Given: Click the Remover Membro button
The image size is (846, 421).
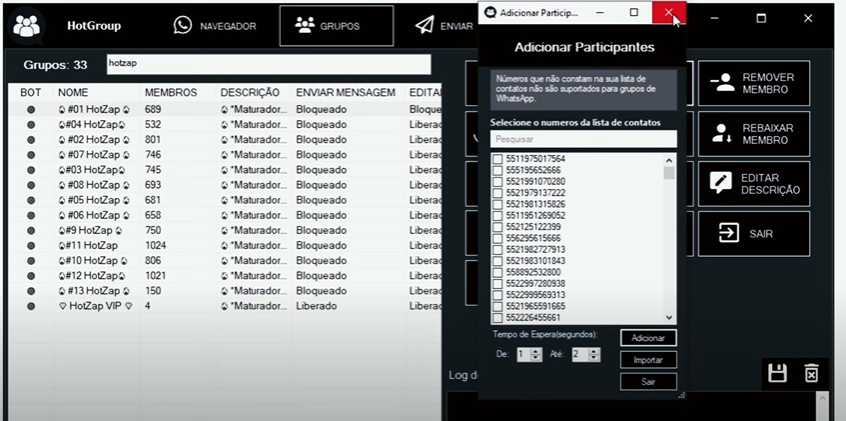Looking at the screenshot, I should click(x=754, y=83).
